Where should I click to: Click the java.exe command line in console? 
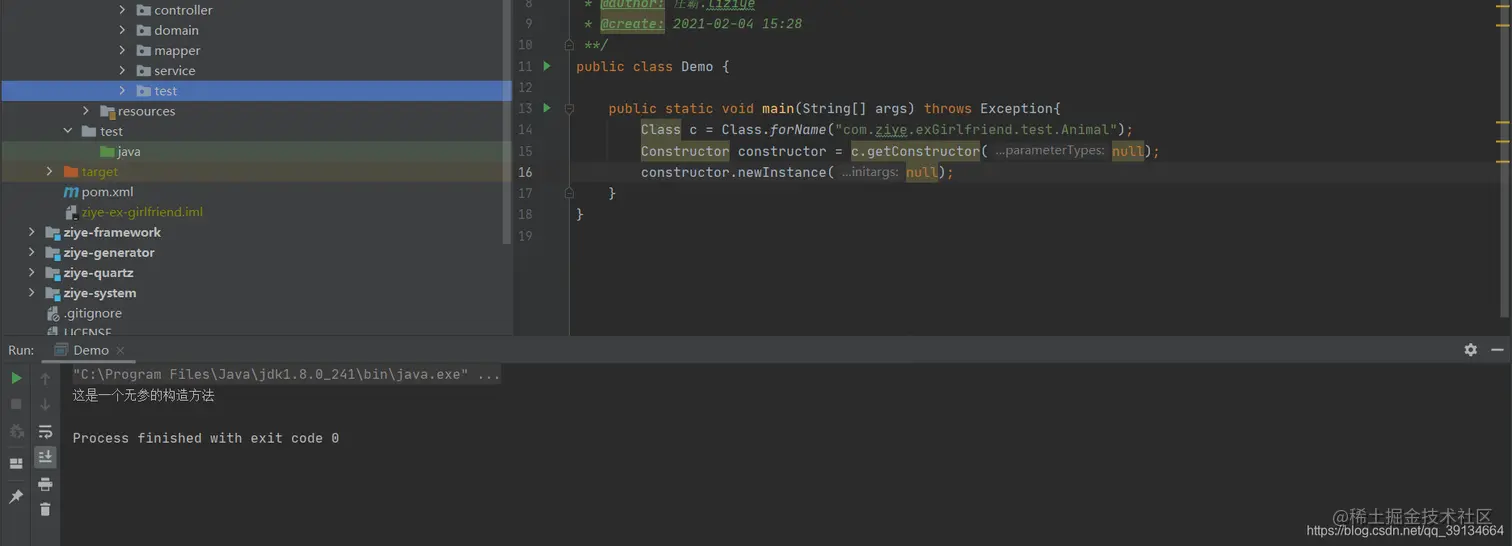(x=286, y=375)
